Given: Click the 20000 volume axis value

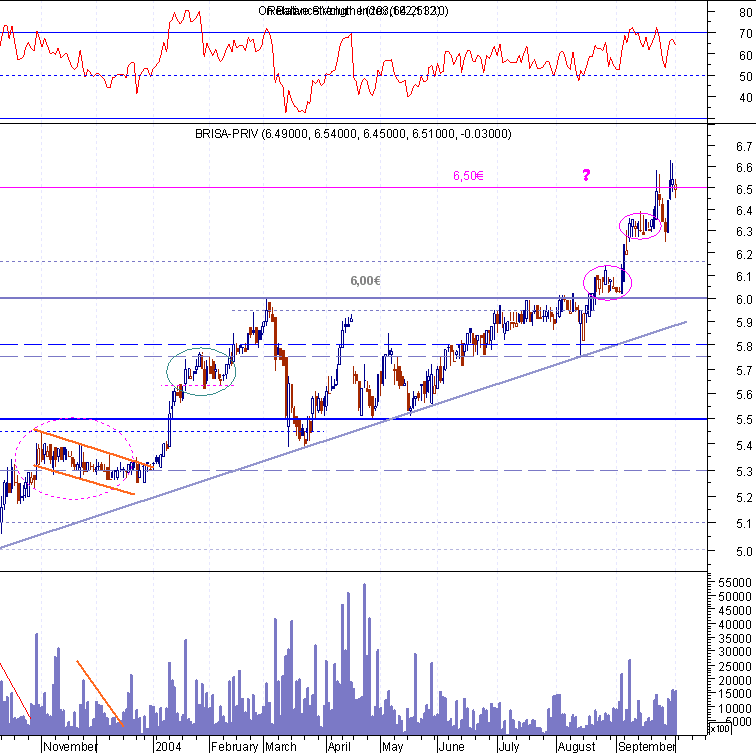Looking at the screenshot, I should [735, 680].
